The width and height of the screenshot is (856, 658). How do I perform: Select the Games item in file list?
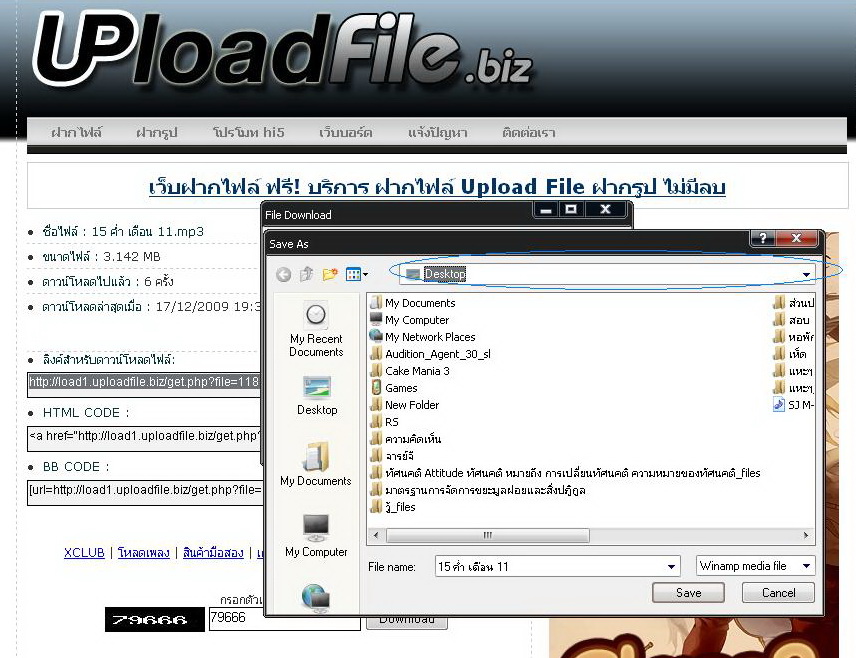click(394, 388)
